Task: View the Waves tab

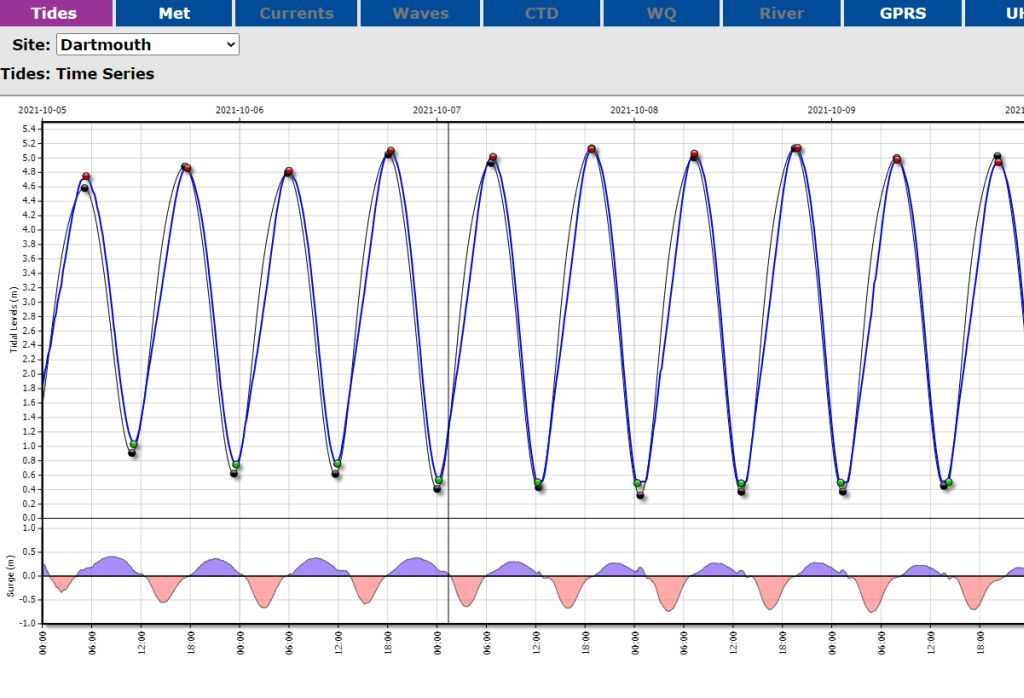Action: coord(418,13)
